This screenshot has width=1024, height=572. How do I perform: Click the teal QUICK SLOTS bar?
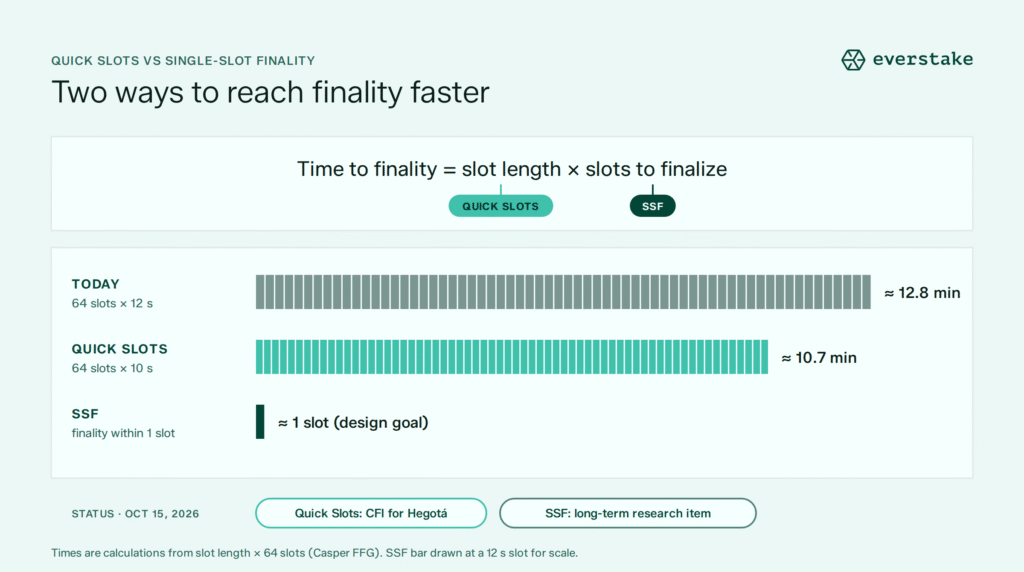point(511,357)
